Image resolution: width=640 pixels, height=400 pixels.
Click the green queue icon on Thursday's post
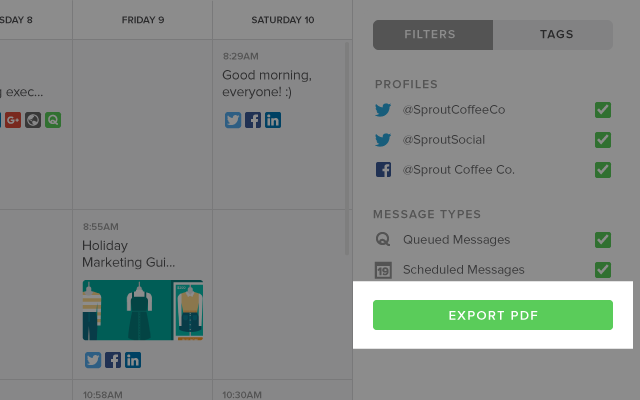point(53,120)
